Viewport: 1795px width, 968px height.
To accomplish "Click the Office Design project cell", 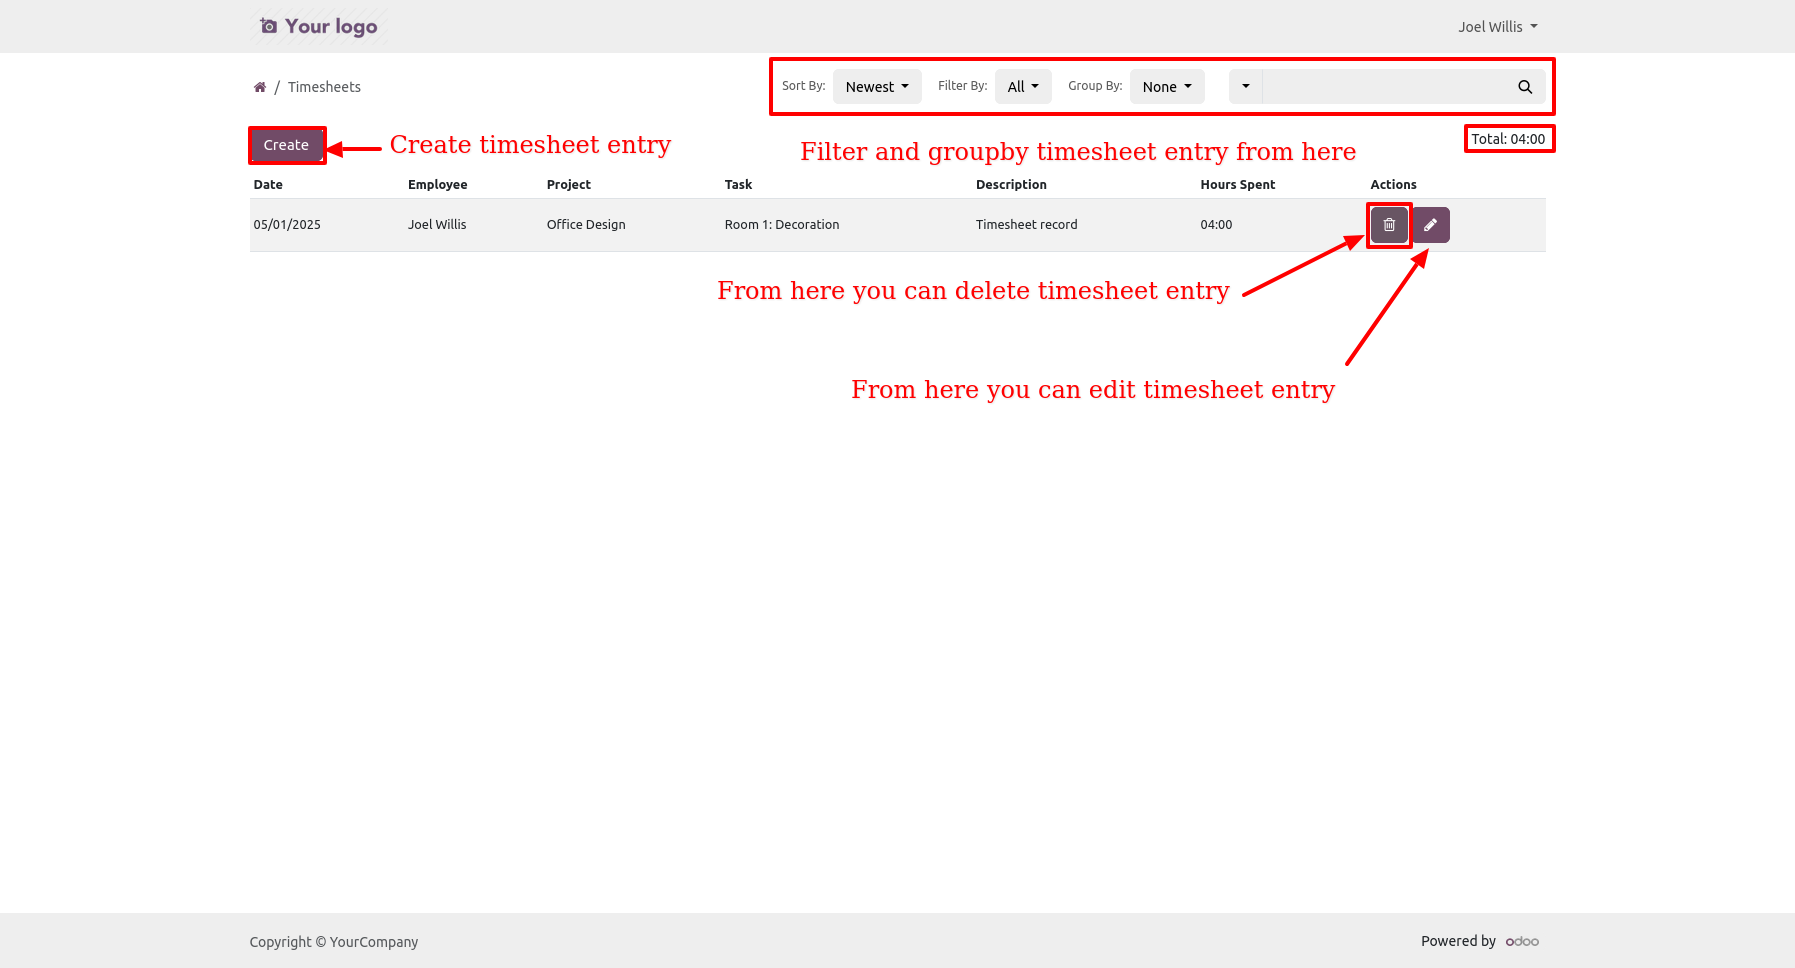I will pos(586,225).
